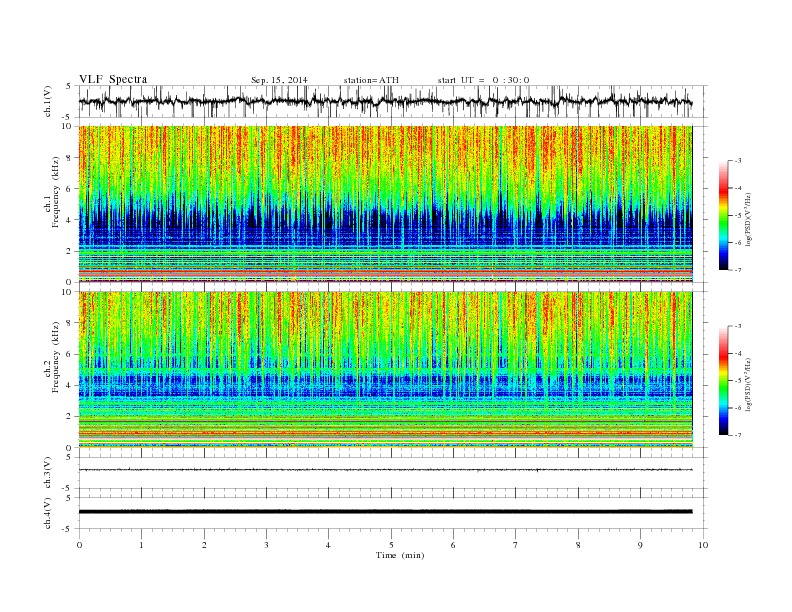This screenshot has height=612, width=792.
Task: Click the "ch.4(V)" axis label
Action: [48, 513]
